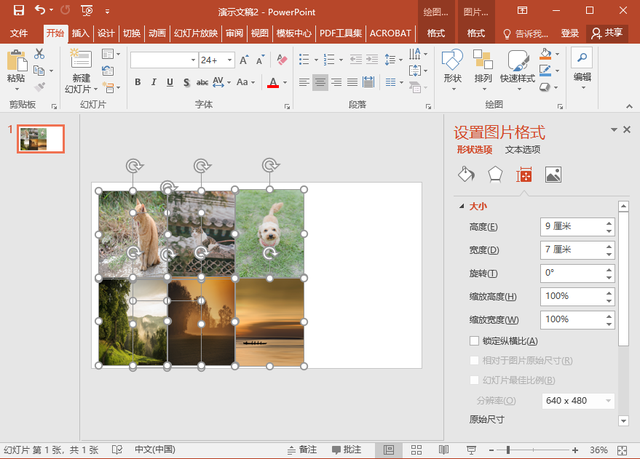Viewport: 640px width, 459px height.
Task: Open the Picture icon tab in format pane
Action: [552, 174]
